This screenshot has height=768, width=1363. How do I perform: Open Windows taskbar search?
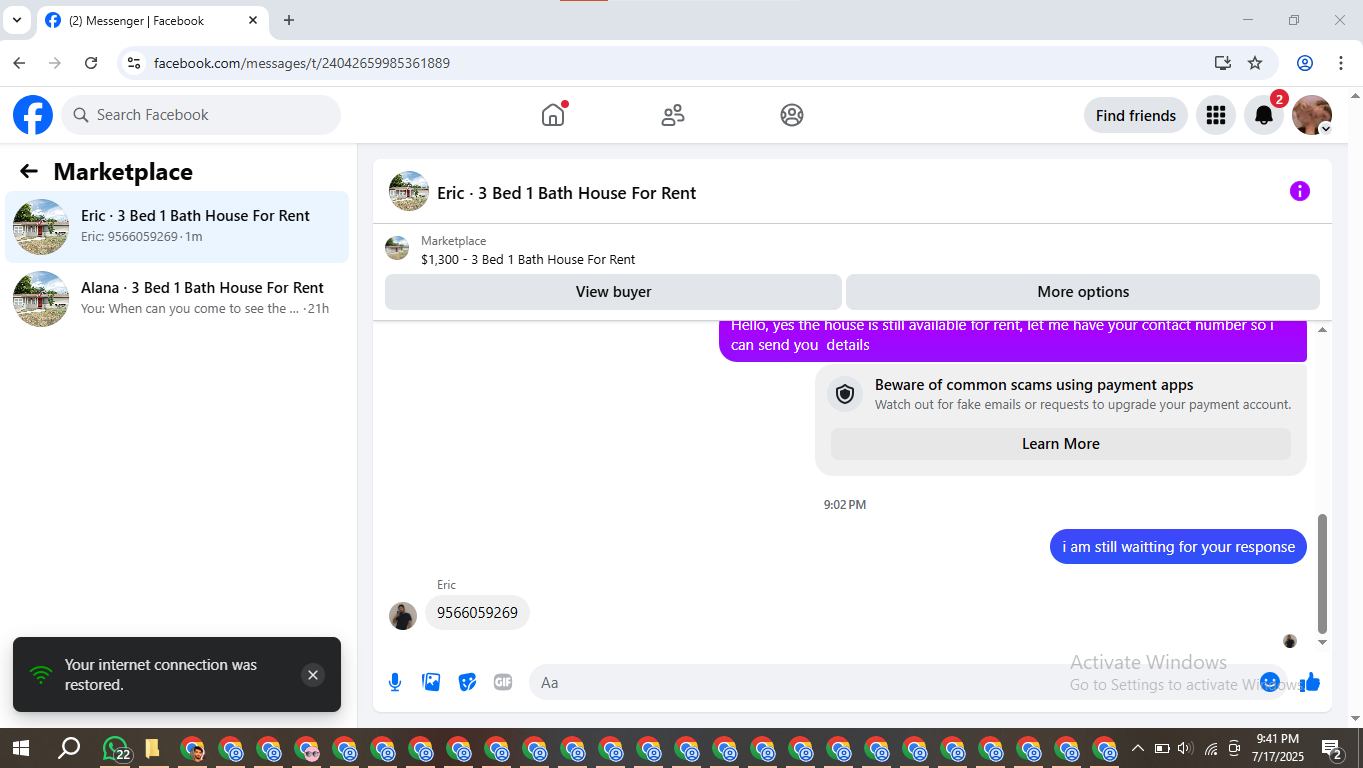point(69,748)
